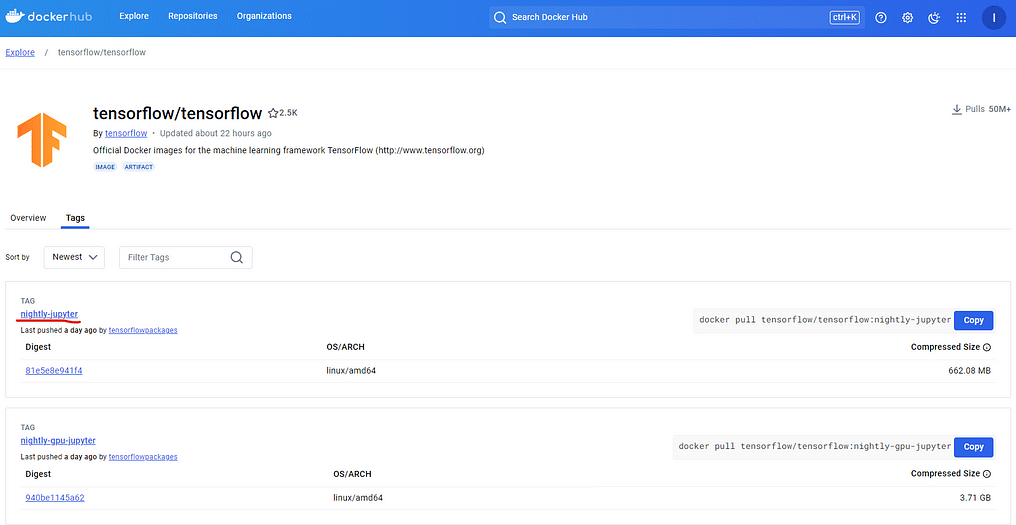Viewport: 1016px width, 525px height.
Task: Open digest 81e5e8e941f4
Action: click(54, 371)
